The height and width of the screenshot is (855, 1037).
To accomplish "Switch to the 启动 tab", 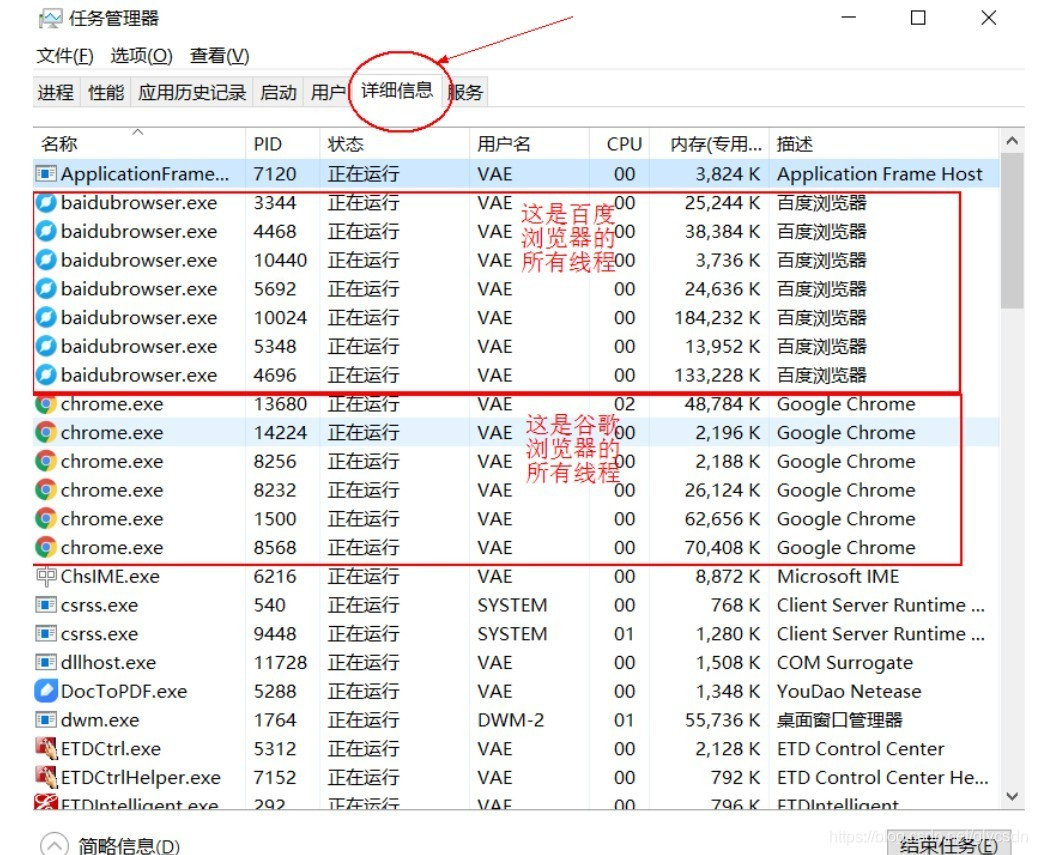I will 278,92.
